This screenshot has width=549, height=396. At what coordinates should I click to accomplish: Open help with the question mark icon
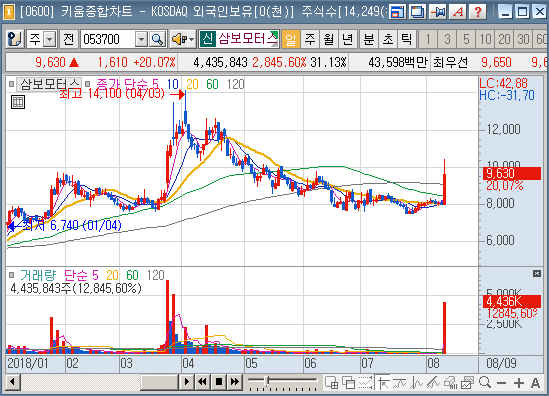click(478, 12)
